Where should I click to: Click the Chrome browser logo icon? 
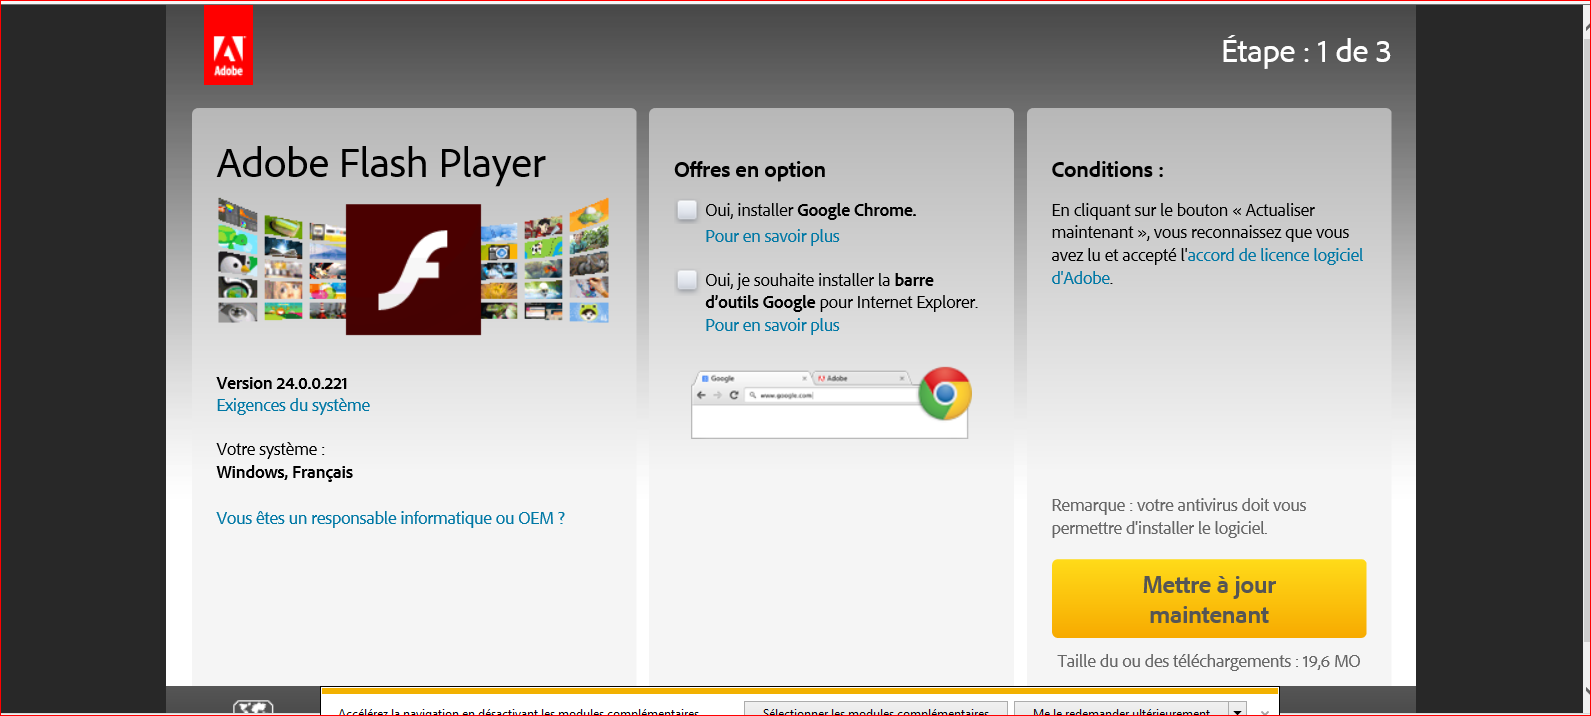coord(945,393)
